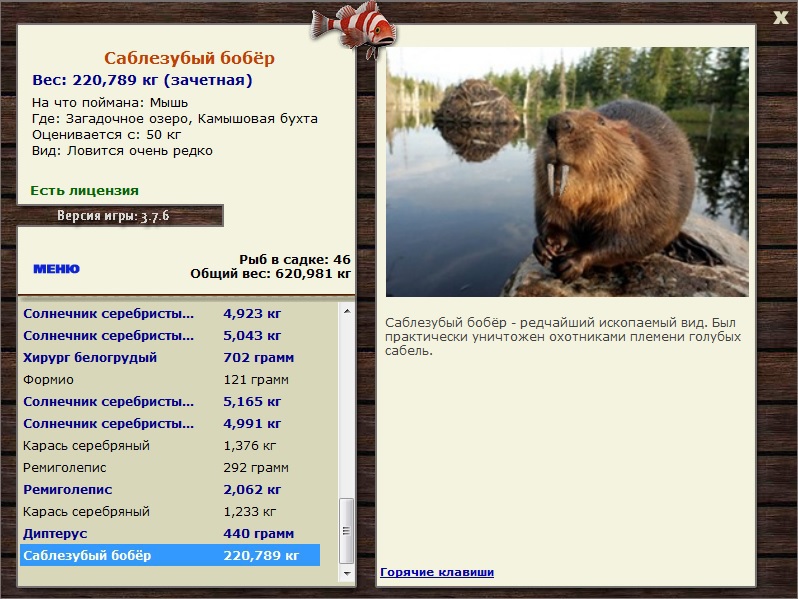Open the Горячие клавиши link
798x599 pixels.
[x=437, y=572]
